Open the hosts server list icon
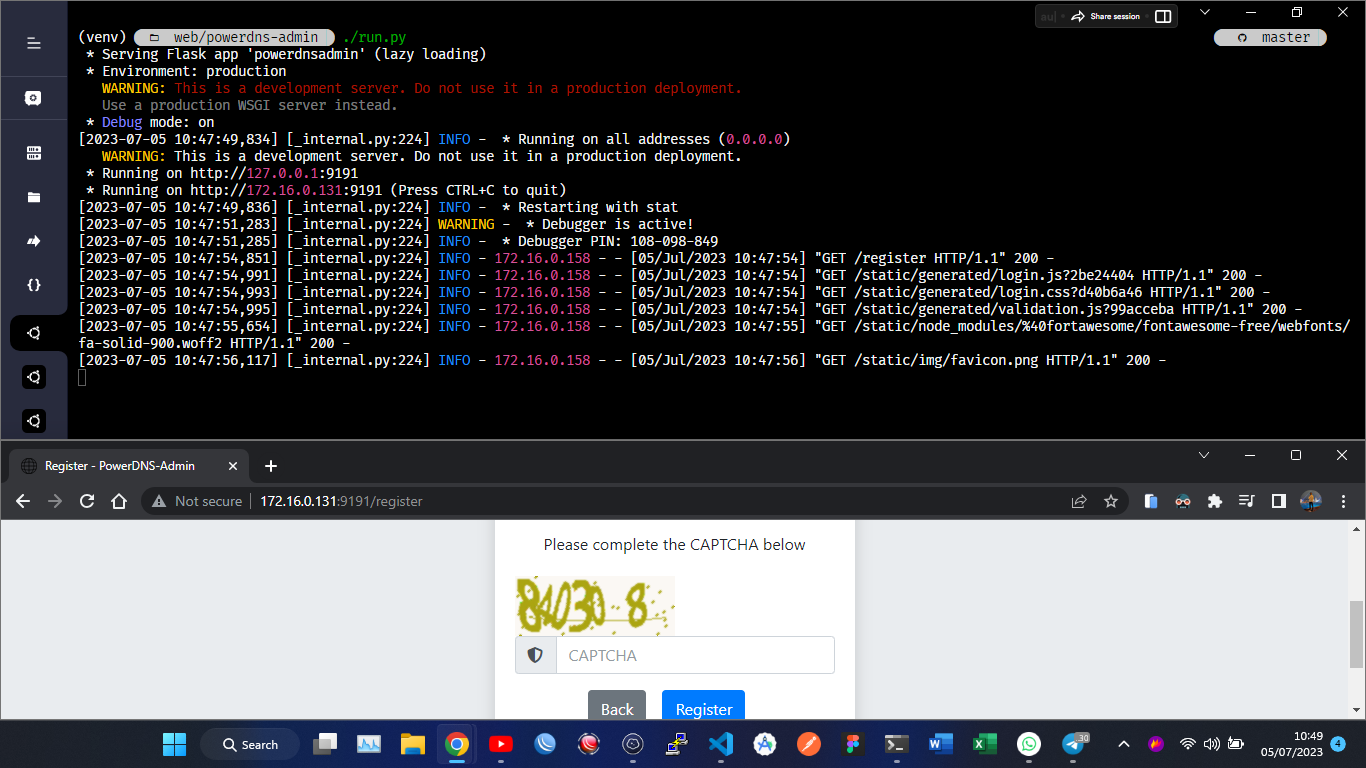Viewport: 1366px width, 768px height. [33, 153]
